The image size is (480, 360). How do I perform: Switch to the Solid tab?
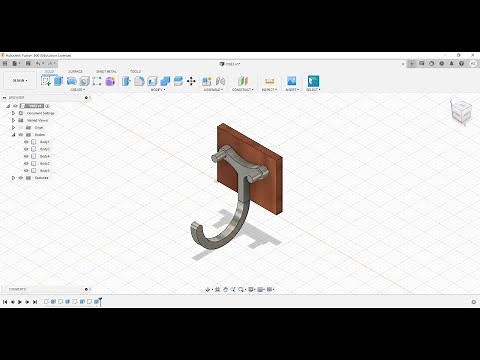49,71
